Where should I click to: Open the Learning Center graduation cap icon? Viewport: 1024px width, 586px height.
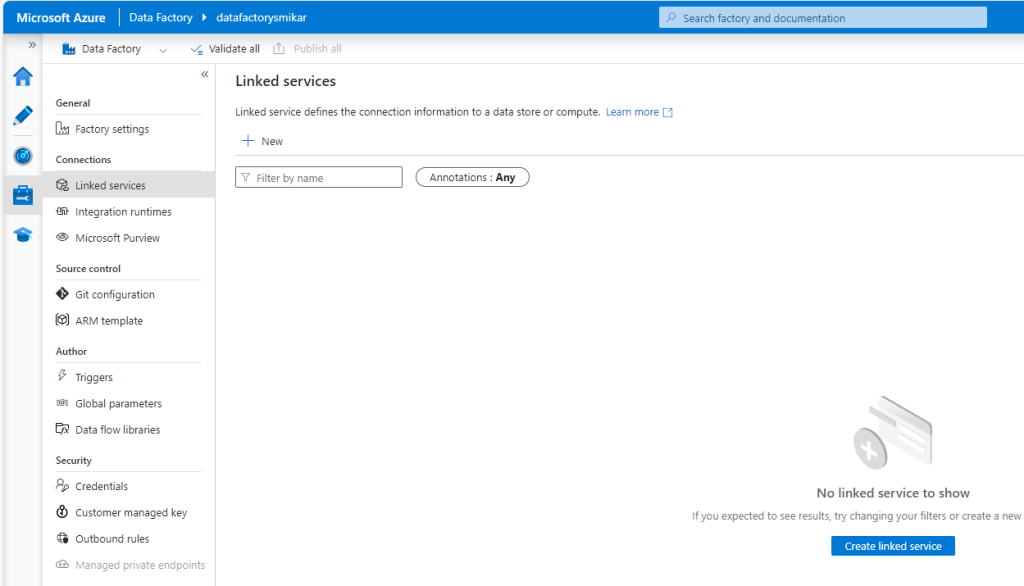click(23, 235)
